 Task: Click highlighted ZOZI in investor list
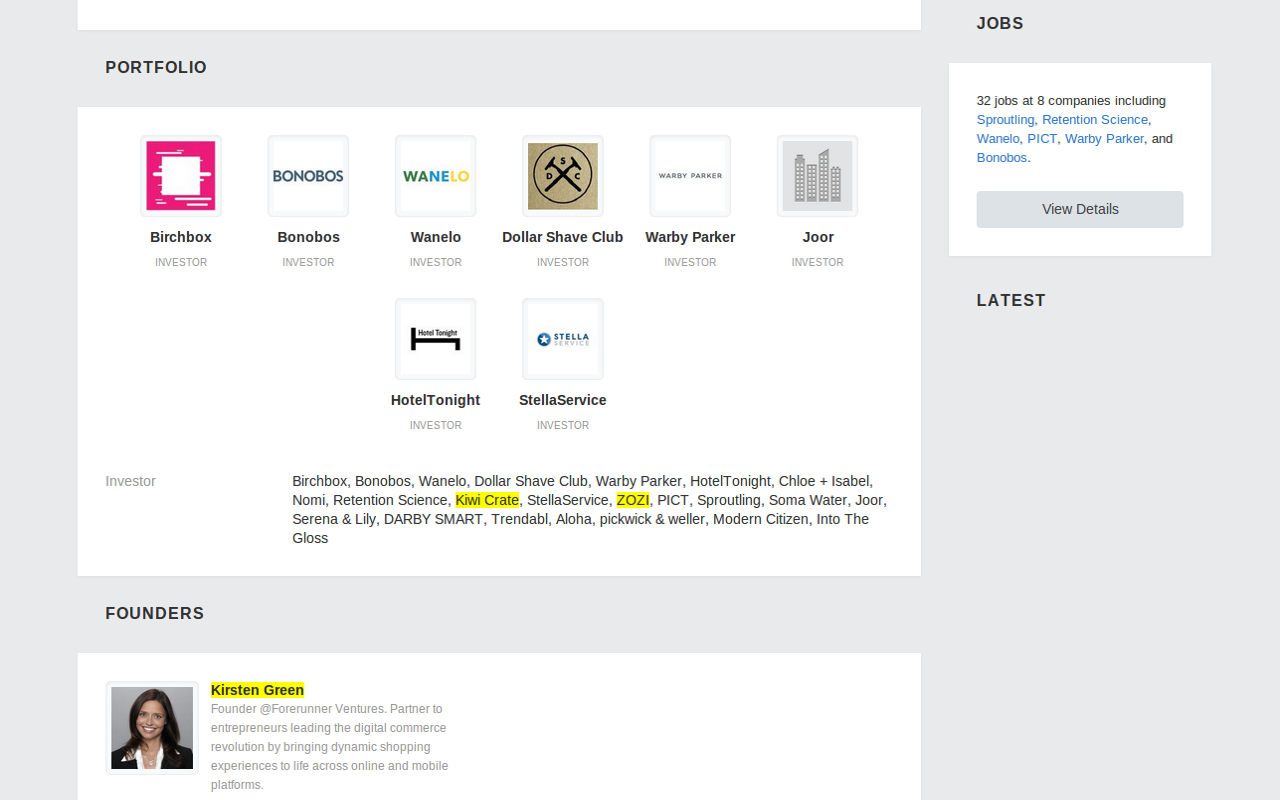[633, 500]
